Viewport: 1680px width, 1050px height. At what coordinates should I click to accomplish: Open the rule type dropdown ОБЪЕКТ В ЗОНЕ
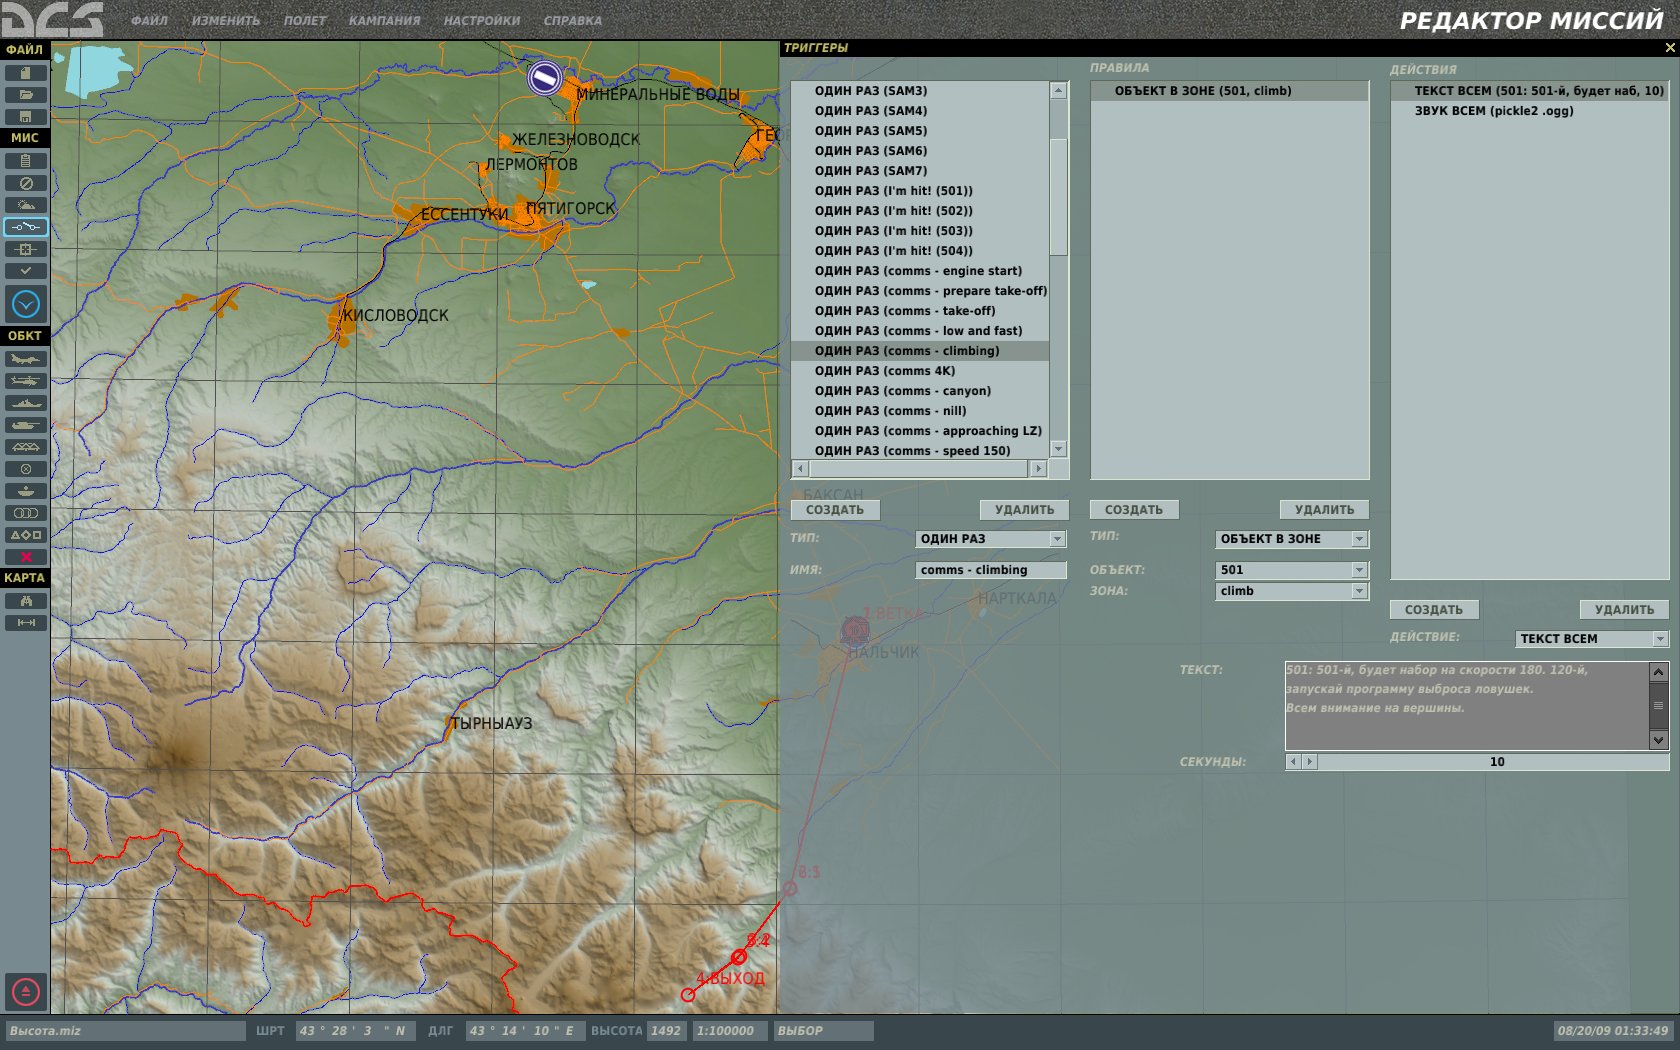click(1291, 539)
